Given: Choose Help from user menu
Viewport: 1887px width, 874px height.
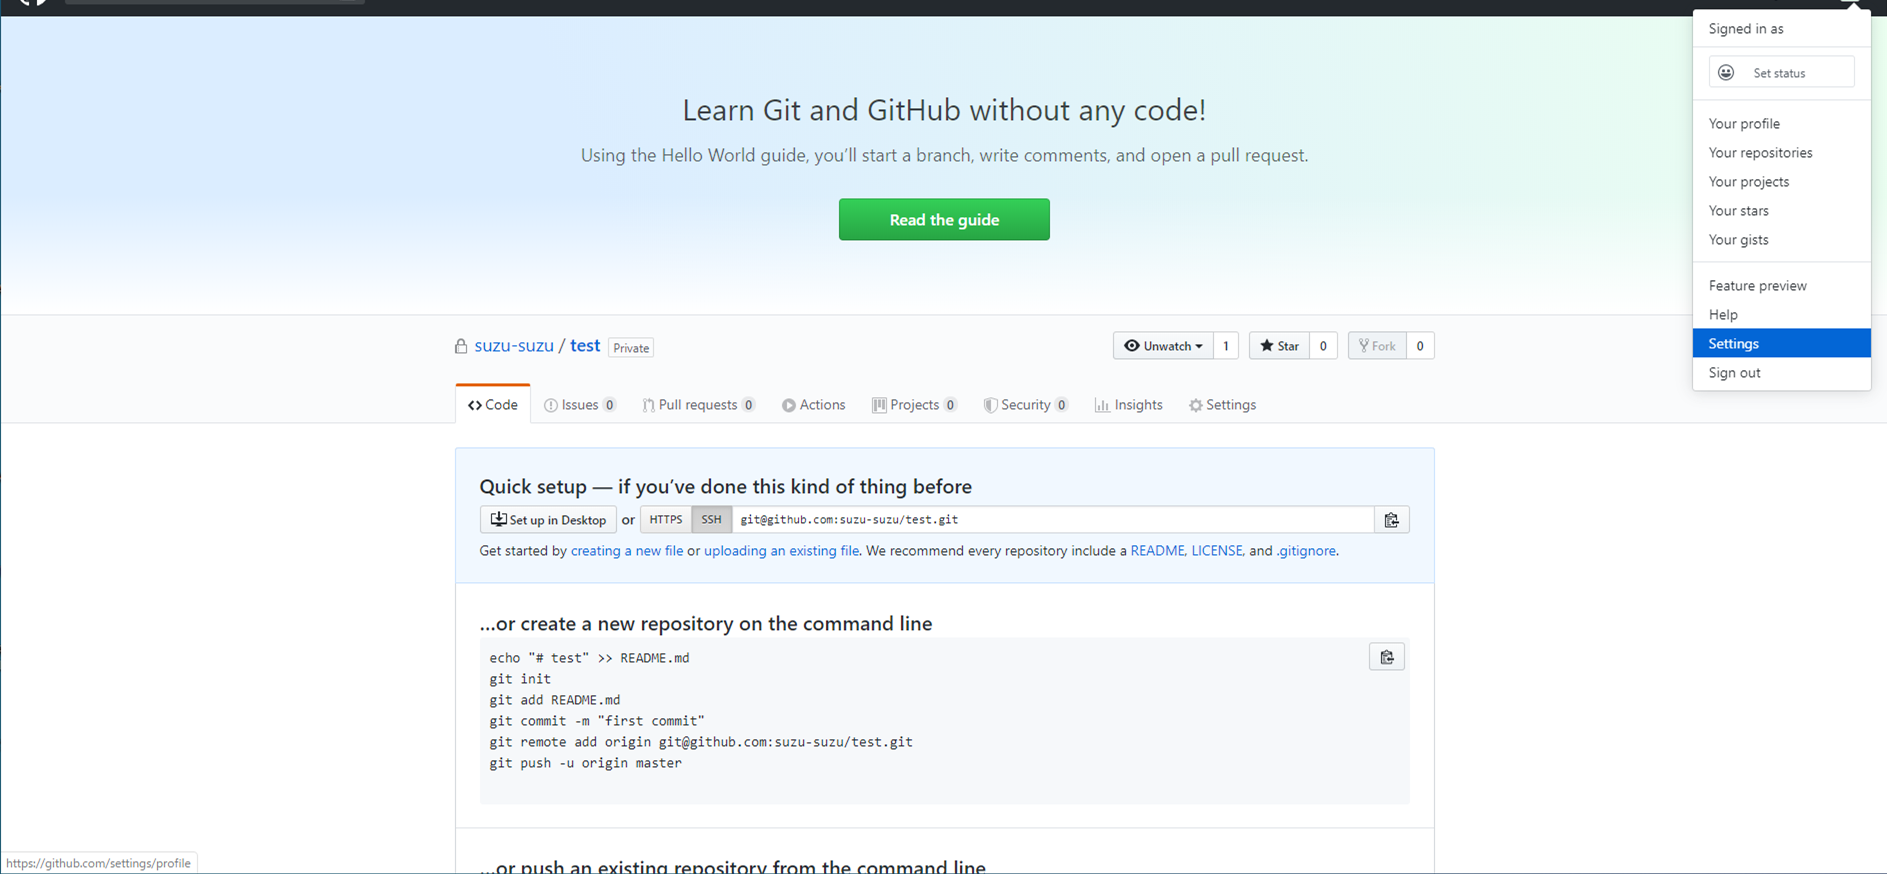Looking at the screenshot, I should click(1781, 315).
